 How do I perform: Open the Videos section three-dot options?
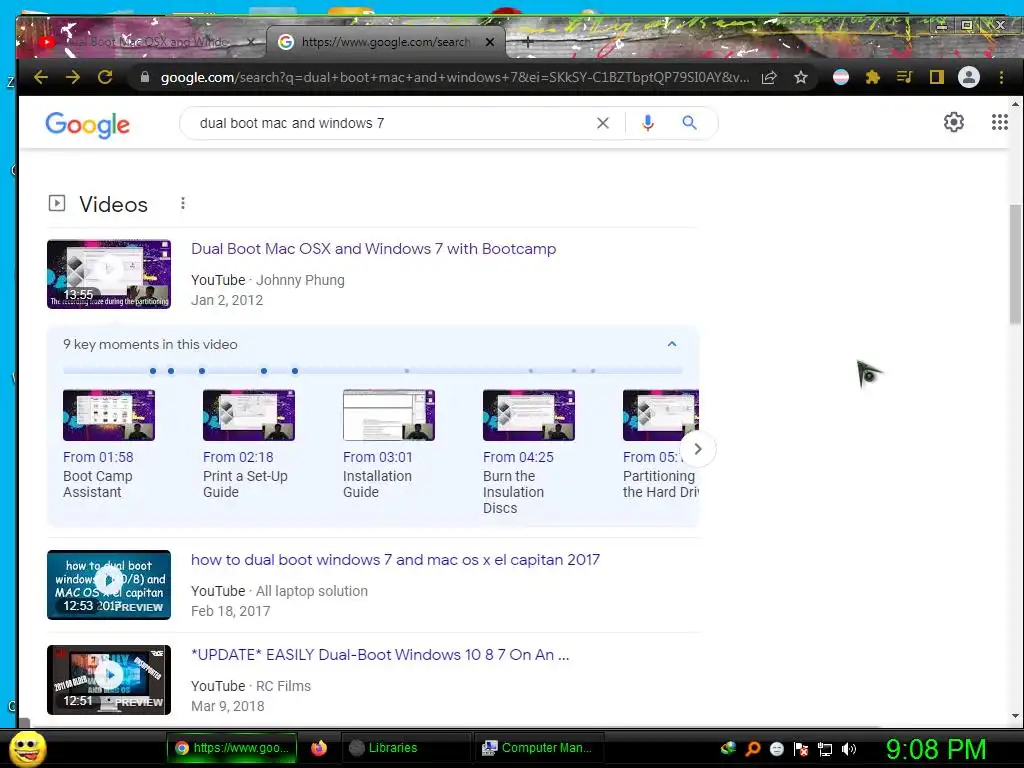click(183, 204)
